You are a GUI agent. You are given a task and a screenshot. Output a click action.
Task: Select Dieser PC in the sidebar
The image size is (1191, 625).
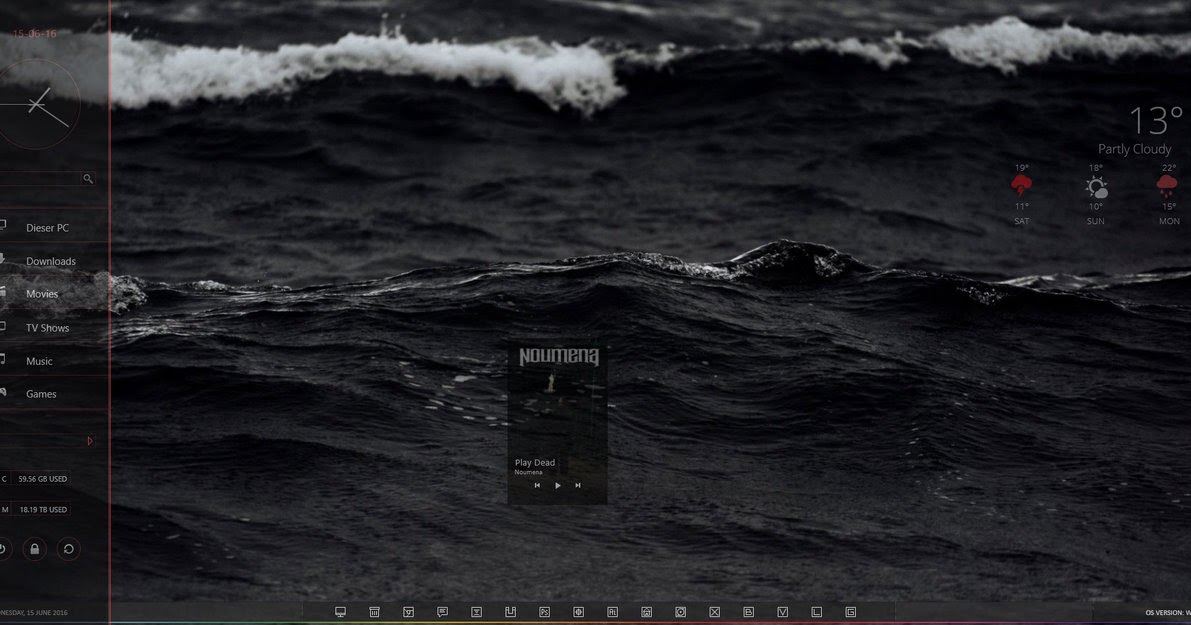coord(47,227)
